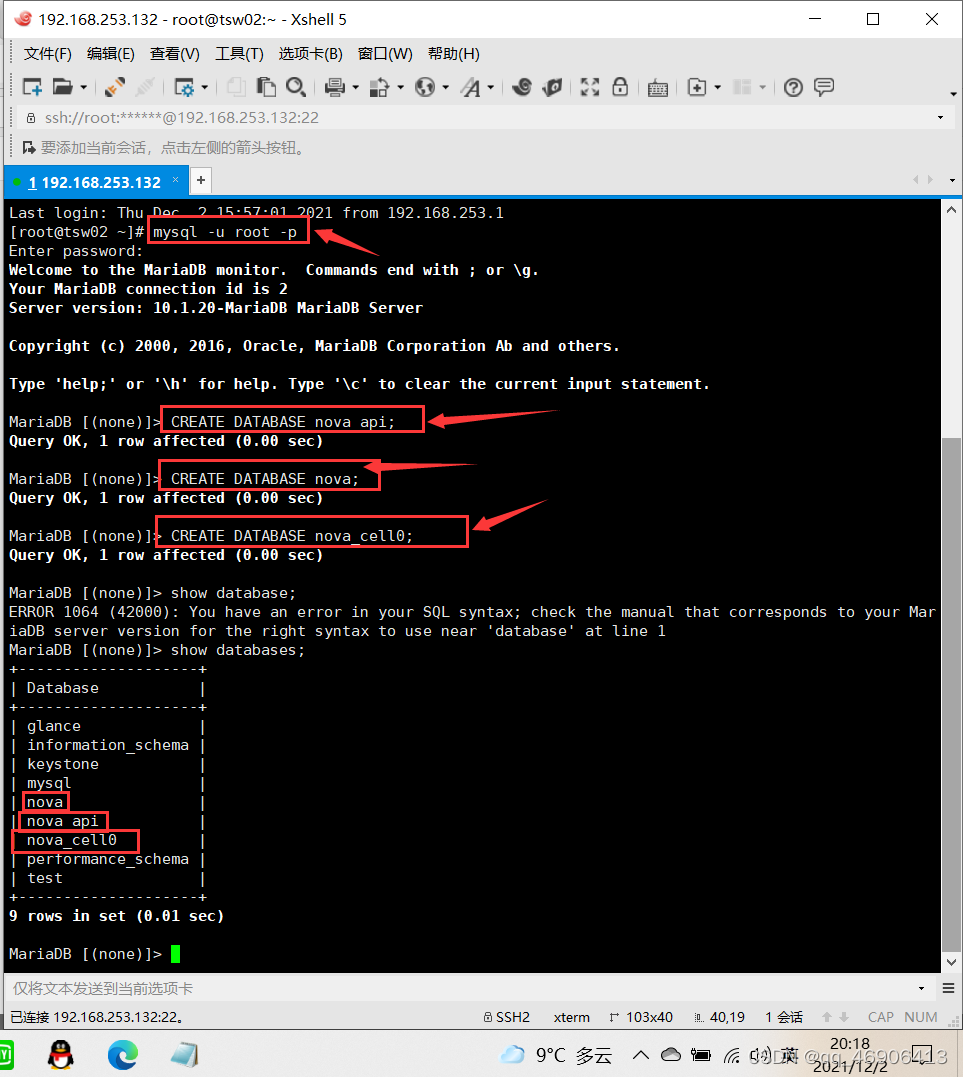Click the weather 9°C 多云 widget
Screen dimensions: 963x1077
556,1055
